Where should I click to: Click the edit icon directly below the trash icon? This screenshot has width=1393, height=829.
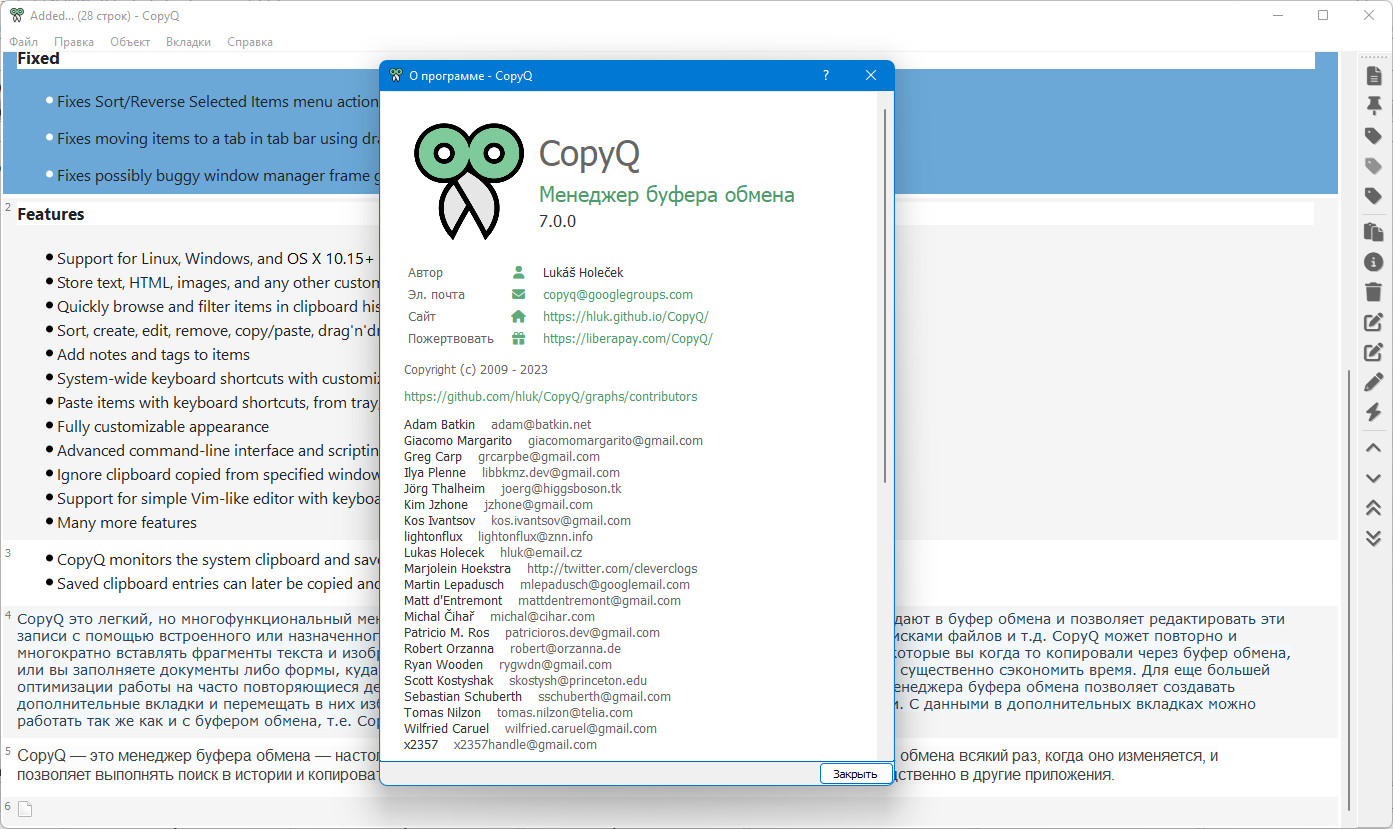click(x=1373, y=322)
